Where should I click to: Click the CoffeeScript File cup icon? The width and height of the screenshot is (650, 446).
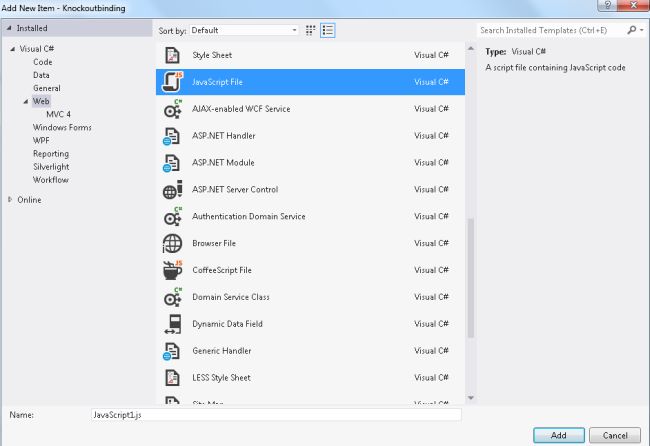172,270
